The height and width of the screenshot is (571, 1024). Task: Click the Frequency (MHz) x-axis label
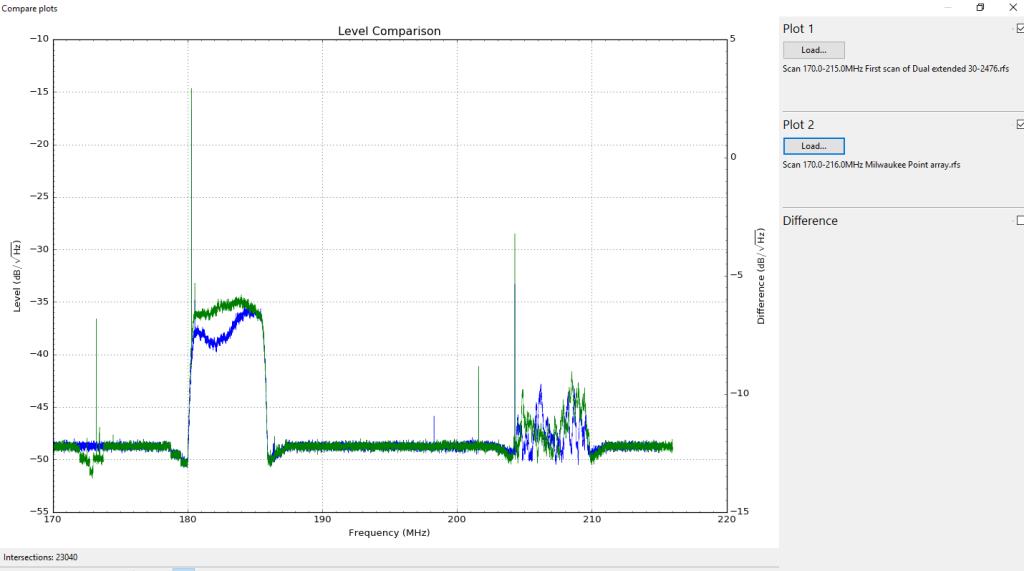pyautogui.click(x=389, y=533)
